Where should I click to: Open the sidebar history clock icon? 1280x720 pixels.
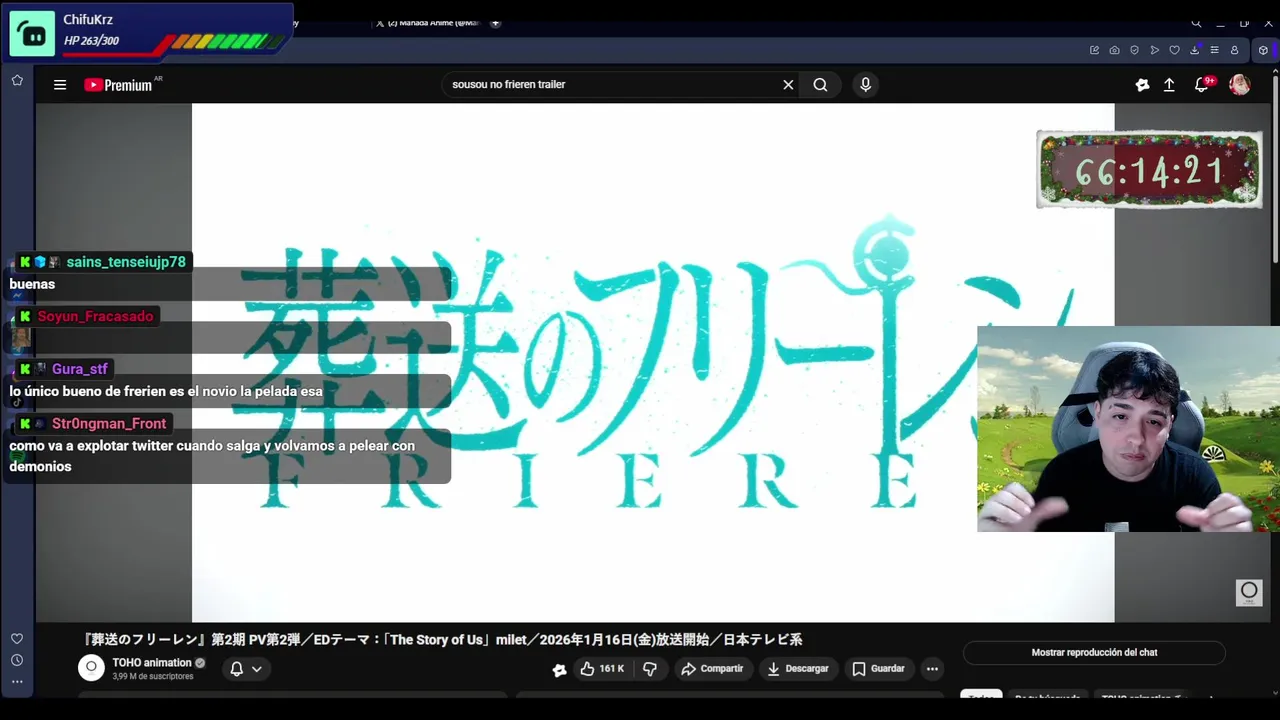click(x=17, y=660)
